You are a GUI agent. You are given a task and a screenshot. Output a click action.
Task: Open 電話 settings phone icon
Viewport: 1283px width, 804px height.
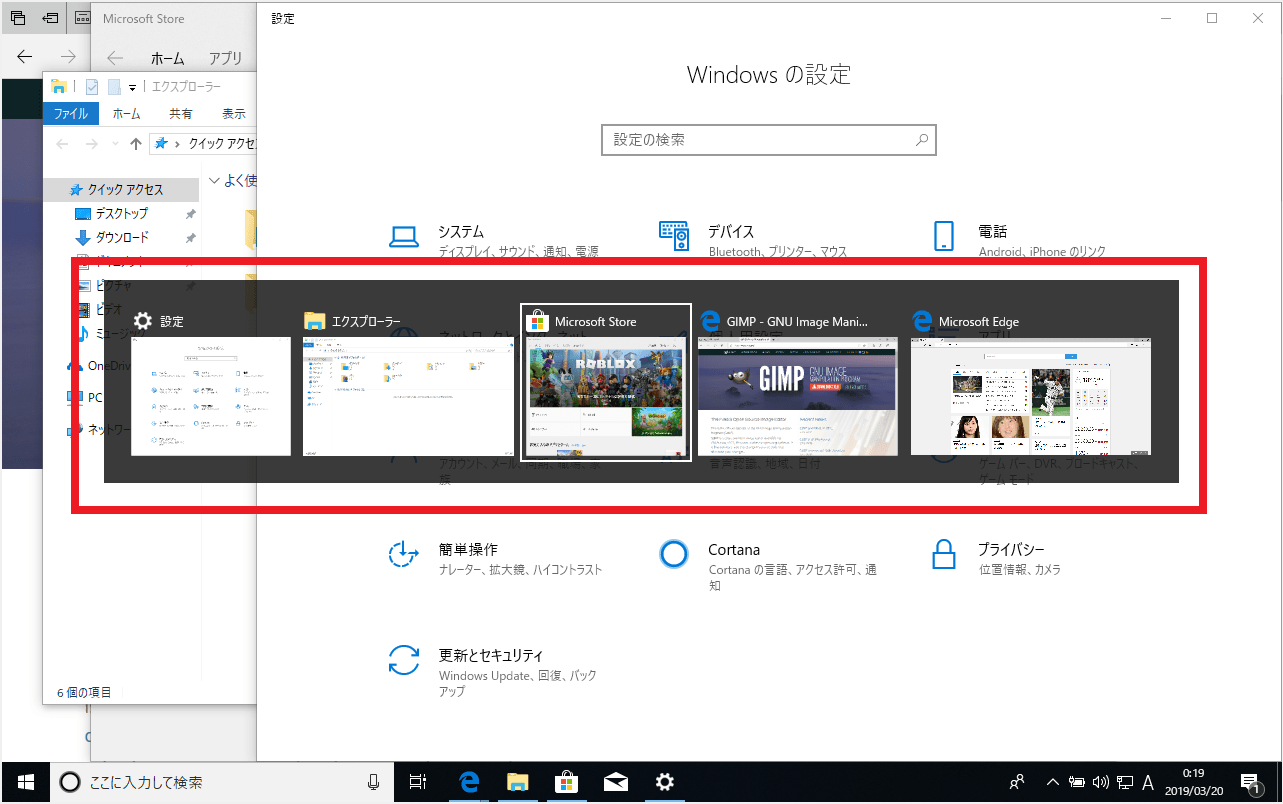[x=943, y=236]
